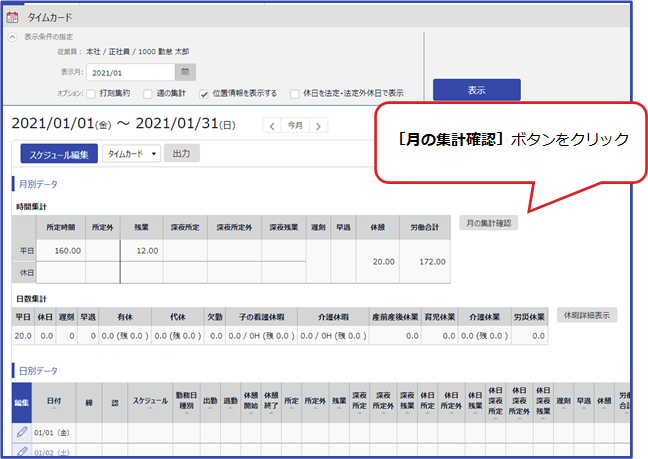Enable the 週の集計 checkbox

coord(148,93)
